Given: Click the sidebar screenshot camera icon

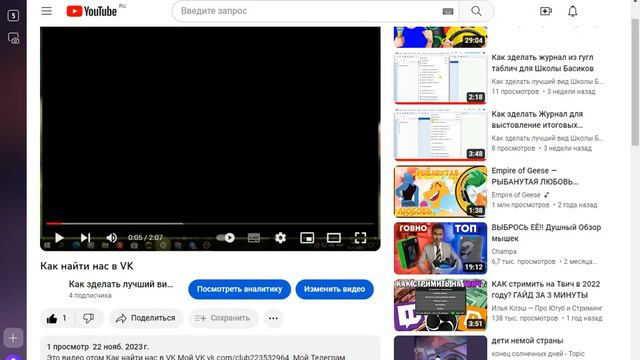Looking at the screenshot, I should pyautogui.click(x=13, y=38).
